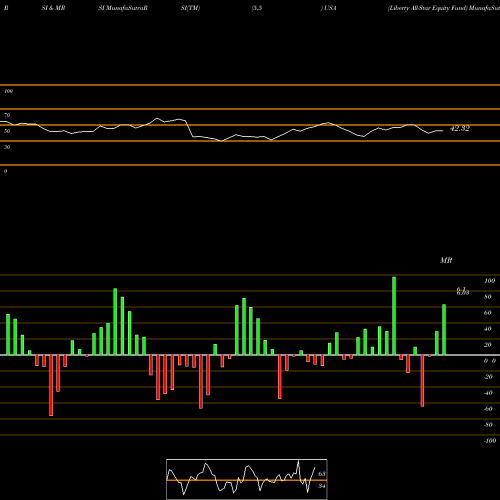Click the 20 label on the MR axis

pyautogui.click(x=488, y=345)
